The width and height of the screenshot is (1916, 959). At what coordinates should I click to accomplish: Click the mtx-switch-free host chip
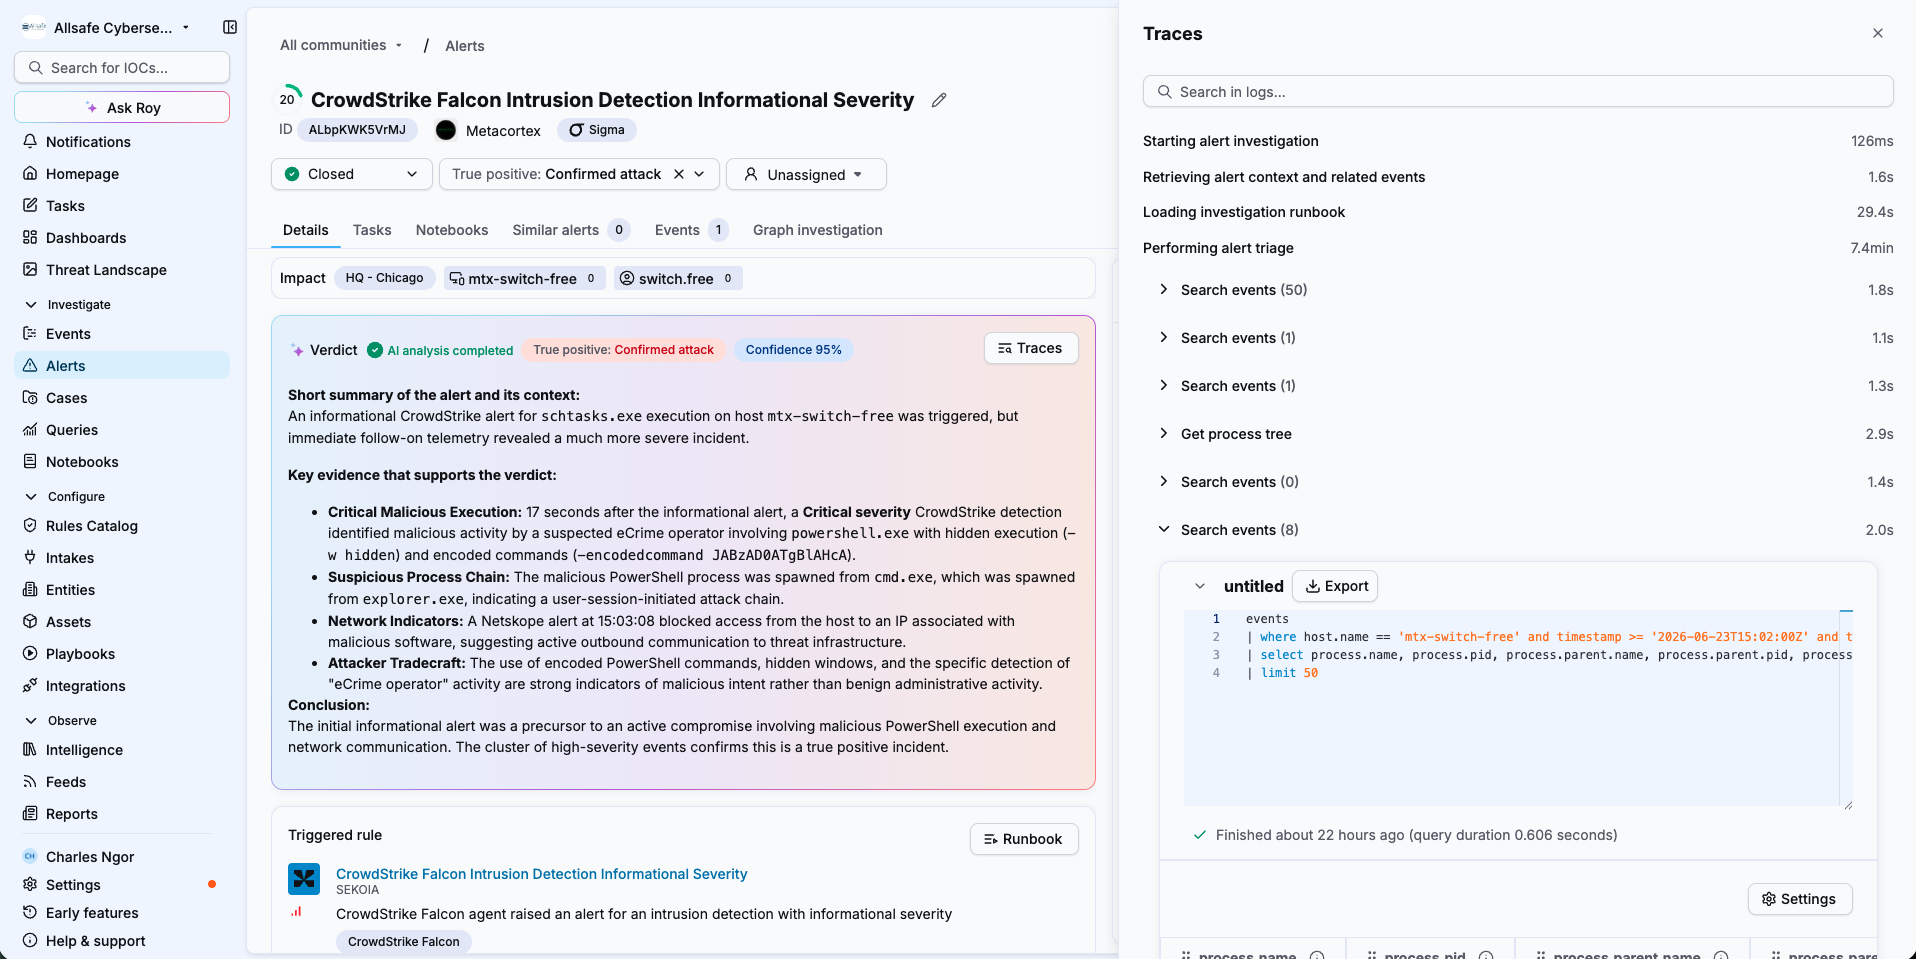[x=524, y=278]
